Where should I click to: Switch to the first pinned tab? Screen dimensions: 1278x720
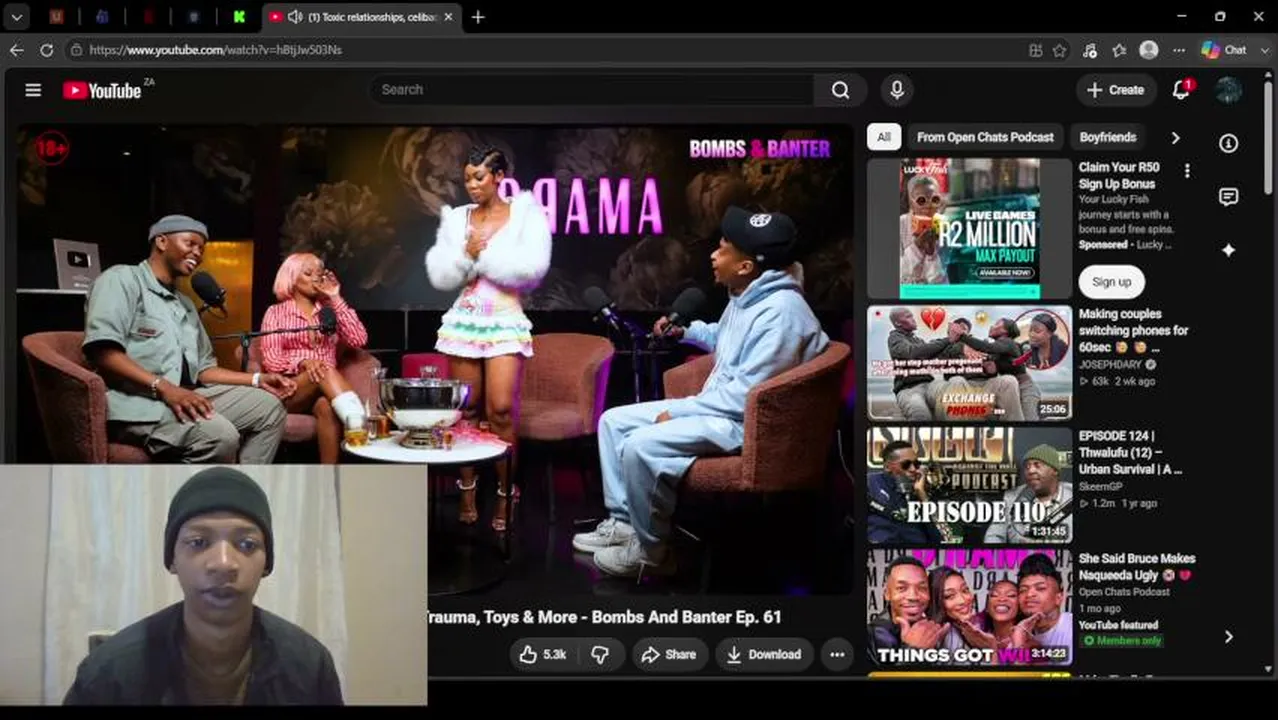(x=57, y=17)
